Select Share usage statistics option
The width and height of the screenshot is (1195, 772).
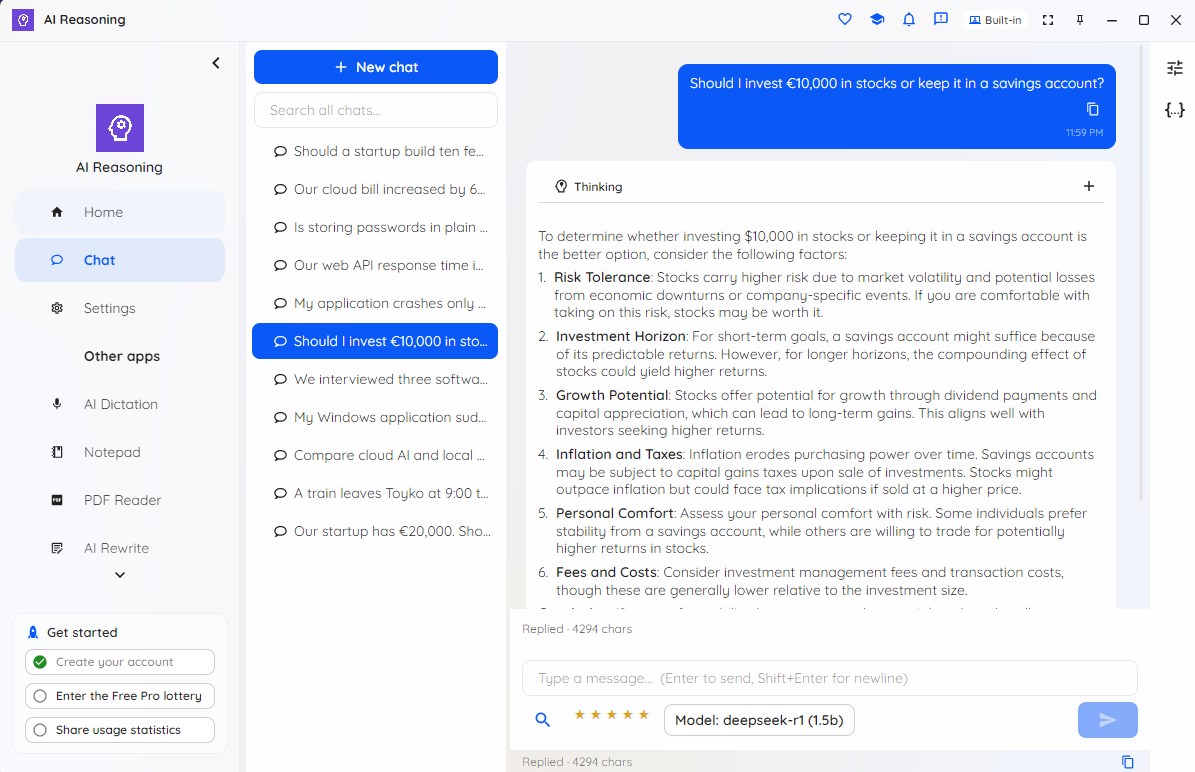point(120,729)
